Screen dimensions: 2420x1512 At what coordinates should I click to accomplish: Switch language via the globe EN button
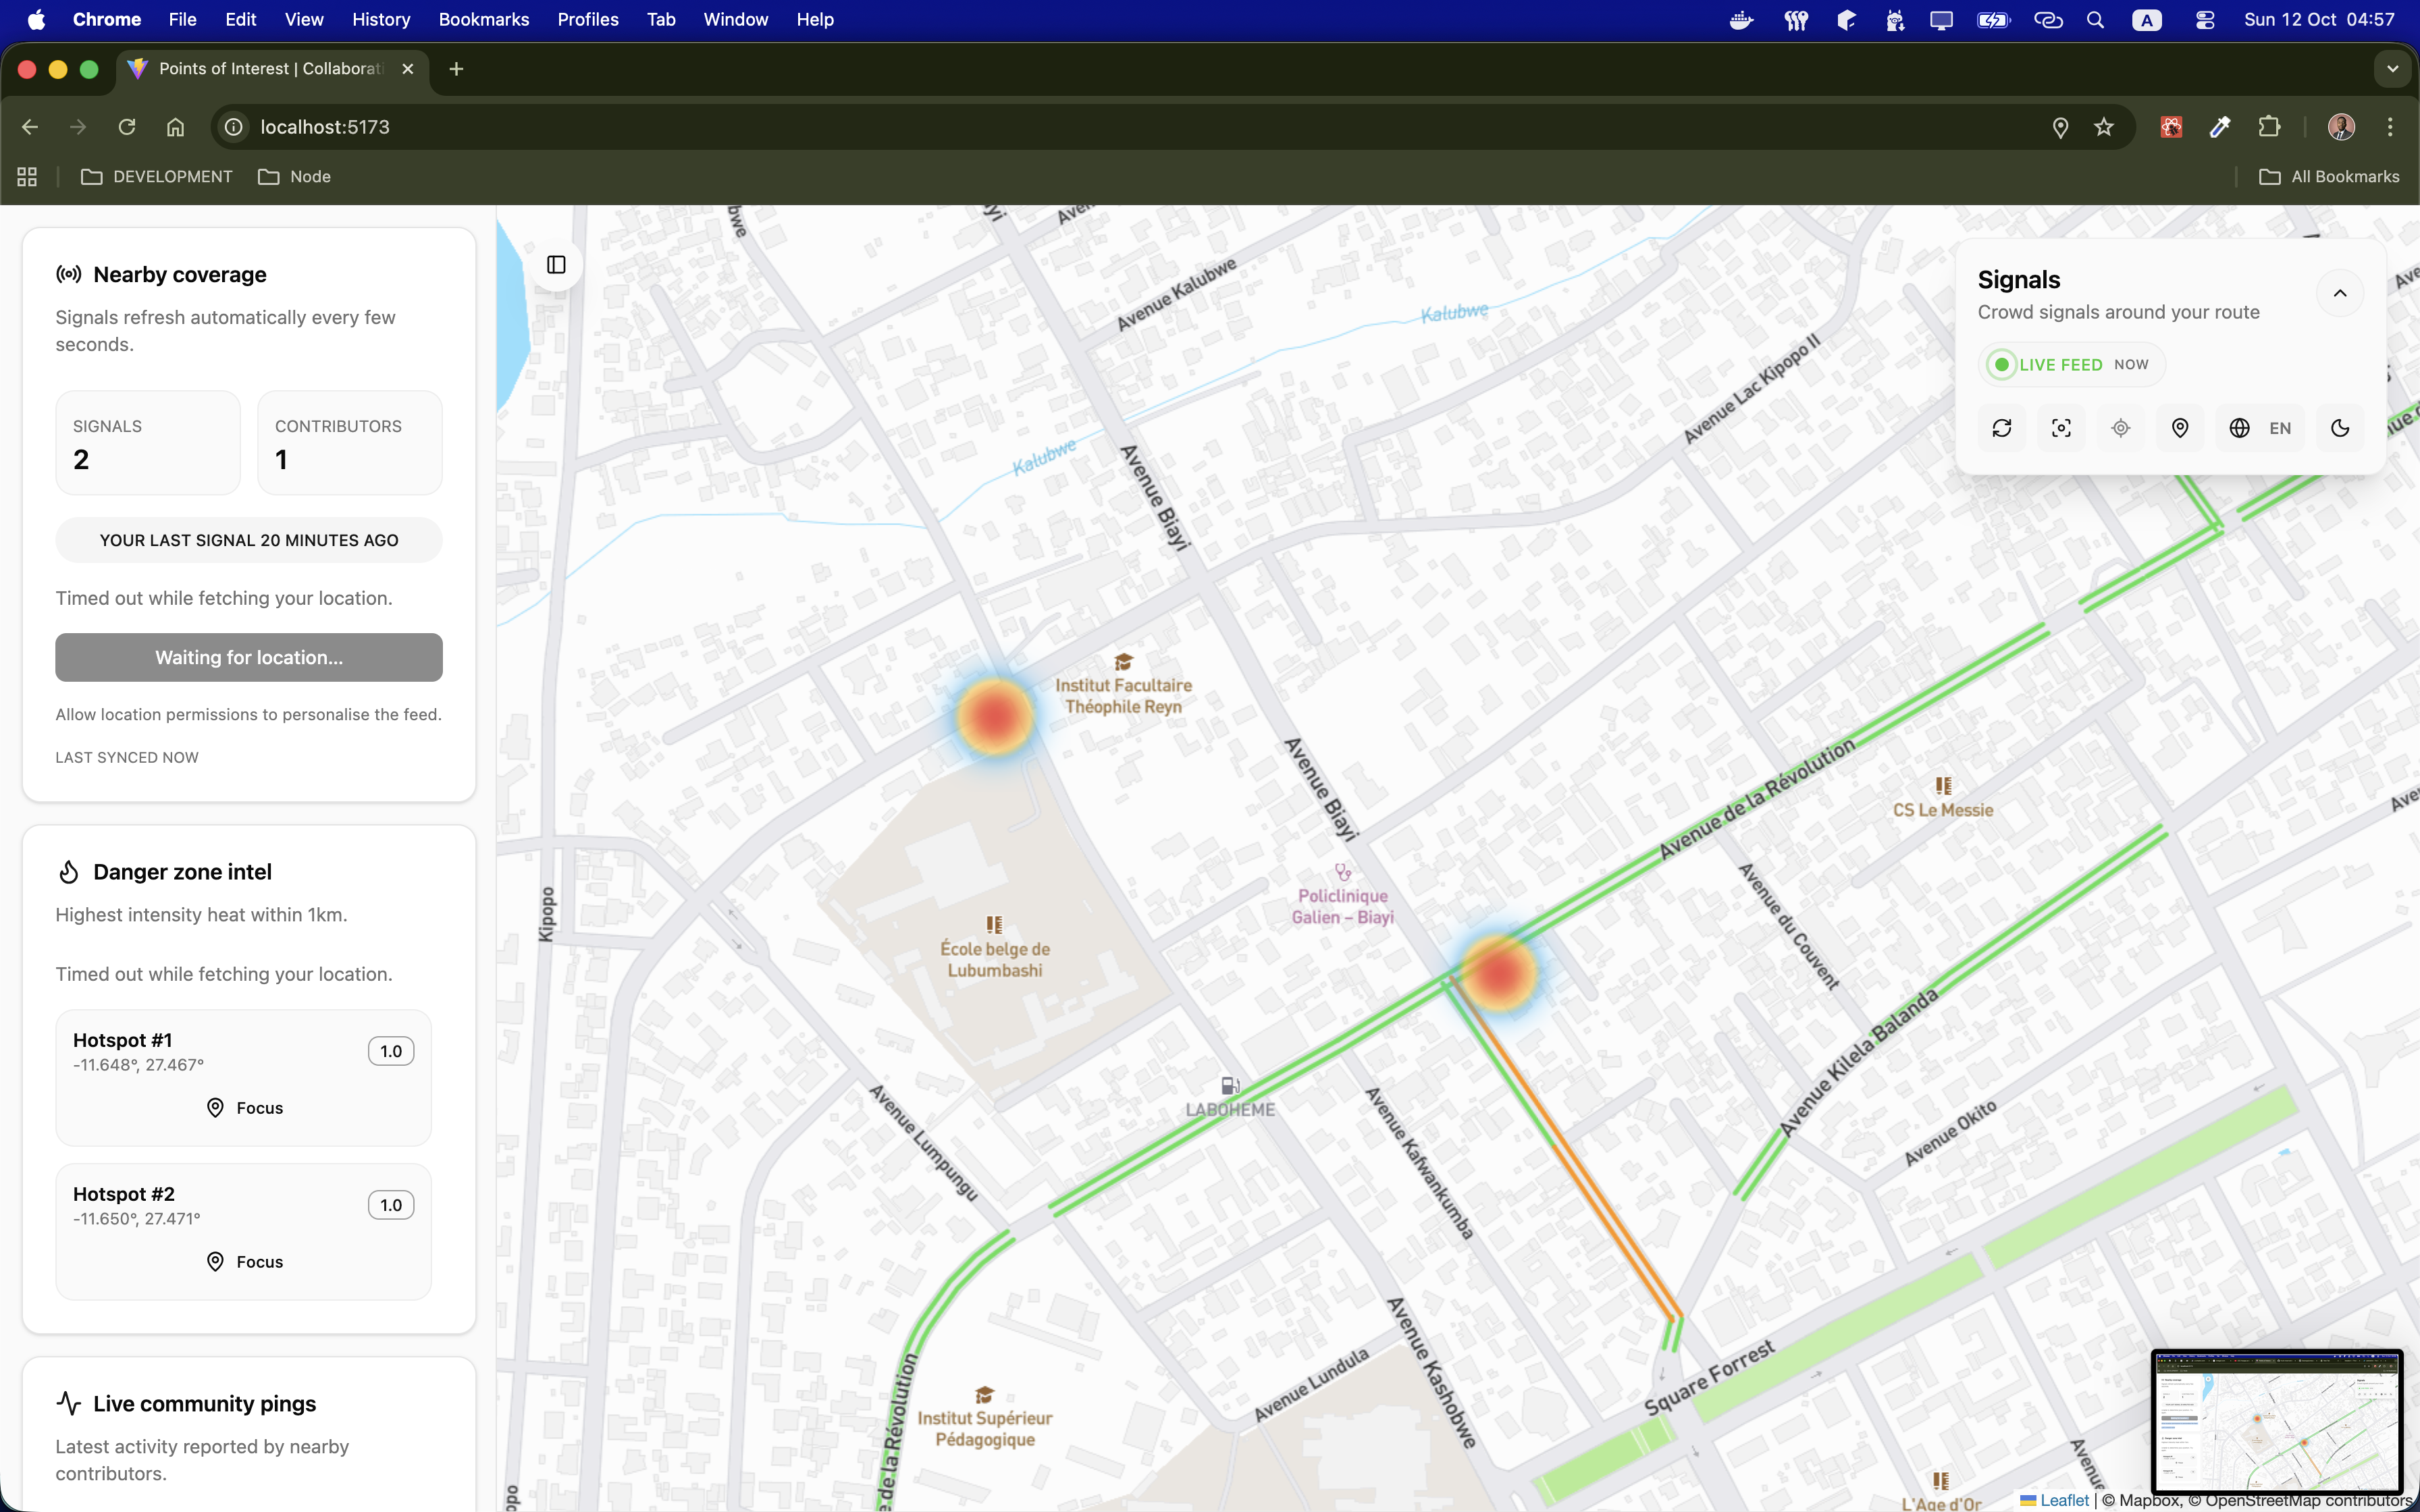[2260, 428]
